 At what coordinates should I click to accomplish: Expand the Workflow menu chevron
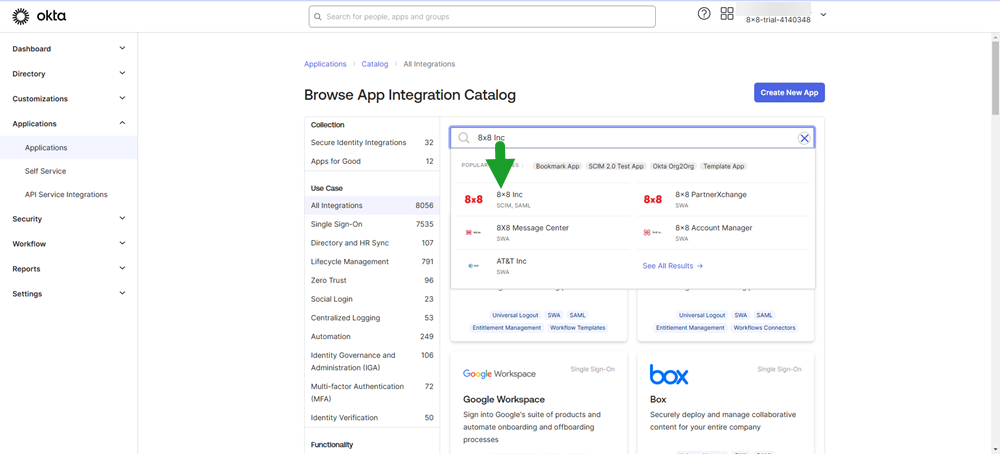(x=122, y=243)
